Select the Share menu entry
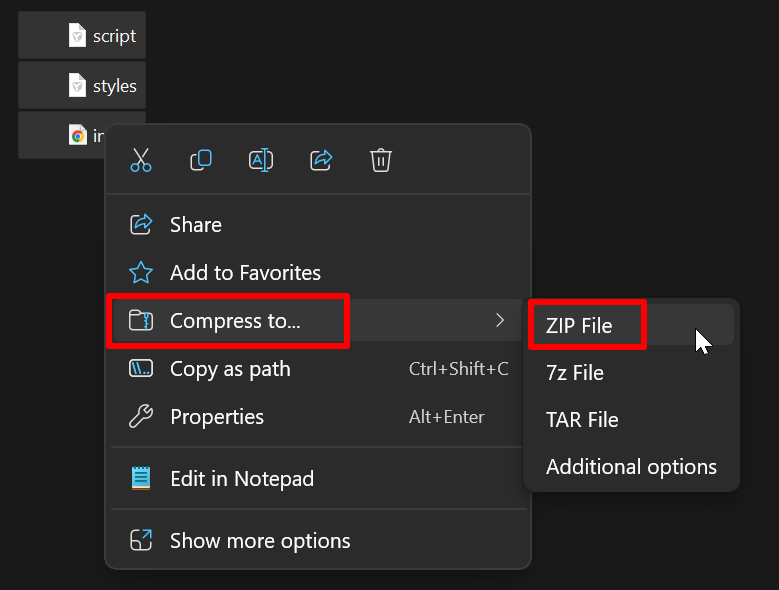 [196, 225]
